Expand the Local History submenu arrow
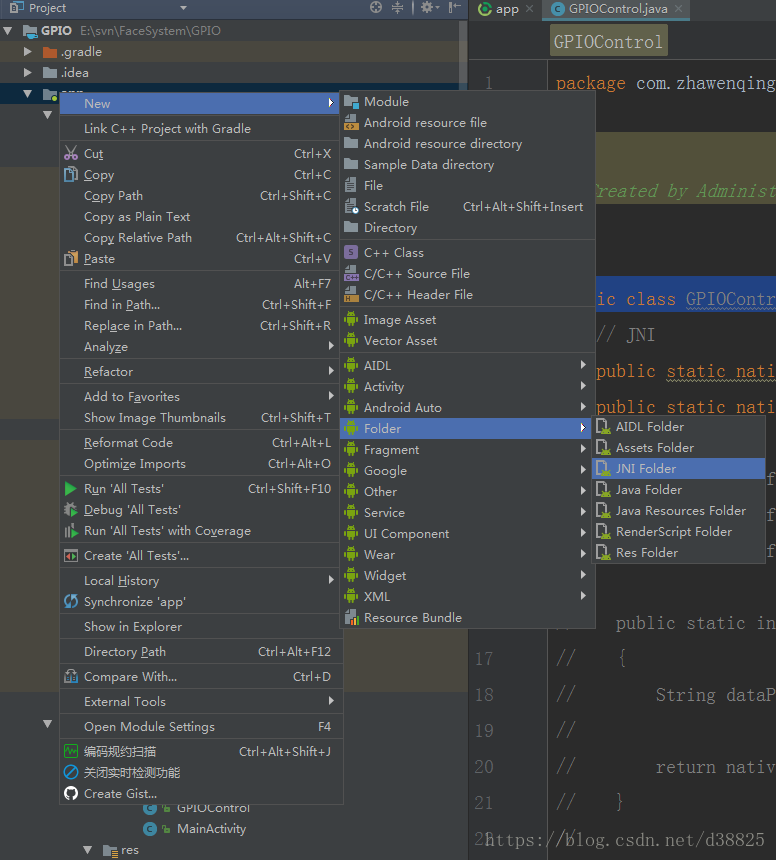 tap(331, 580)
